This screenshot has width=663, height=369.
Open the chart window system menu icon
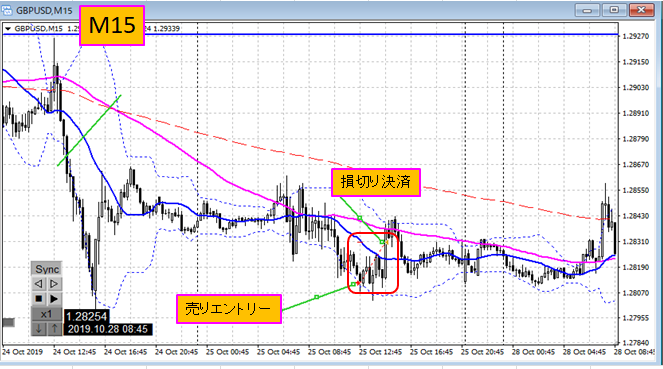[x=6, y=10]
